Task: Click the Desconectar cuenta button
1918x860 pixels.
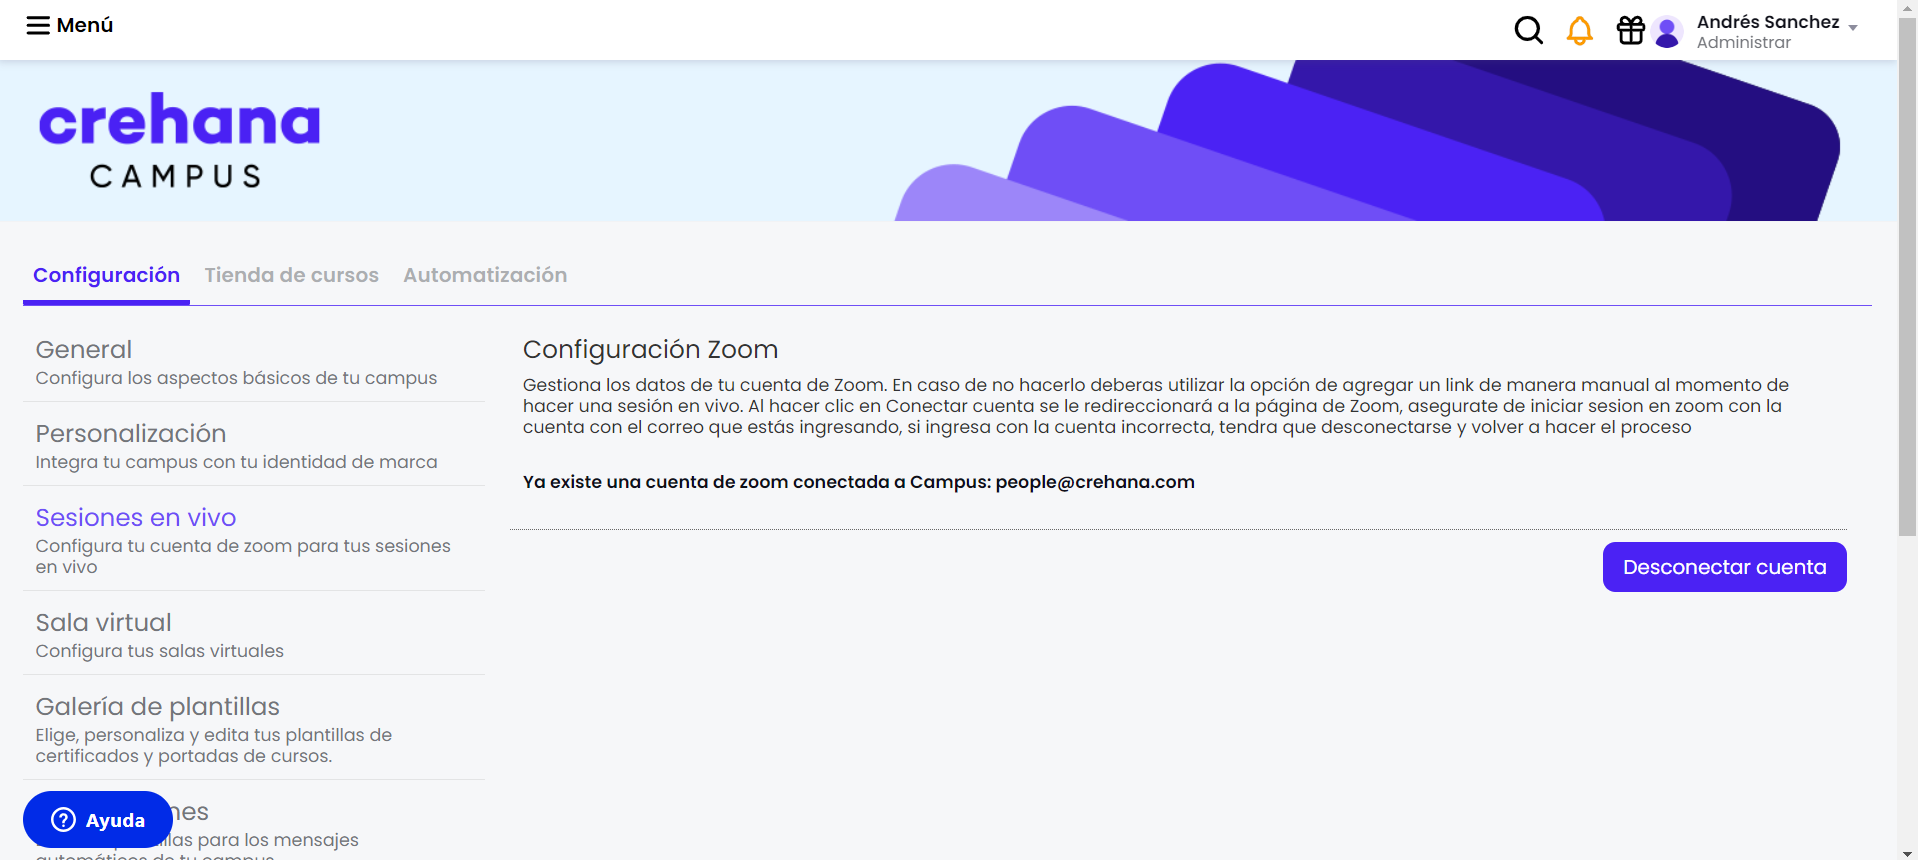Action: (1724, 567)
